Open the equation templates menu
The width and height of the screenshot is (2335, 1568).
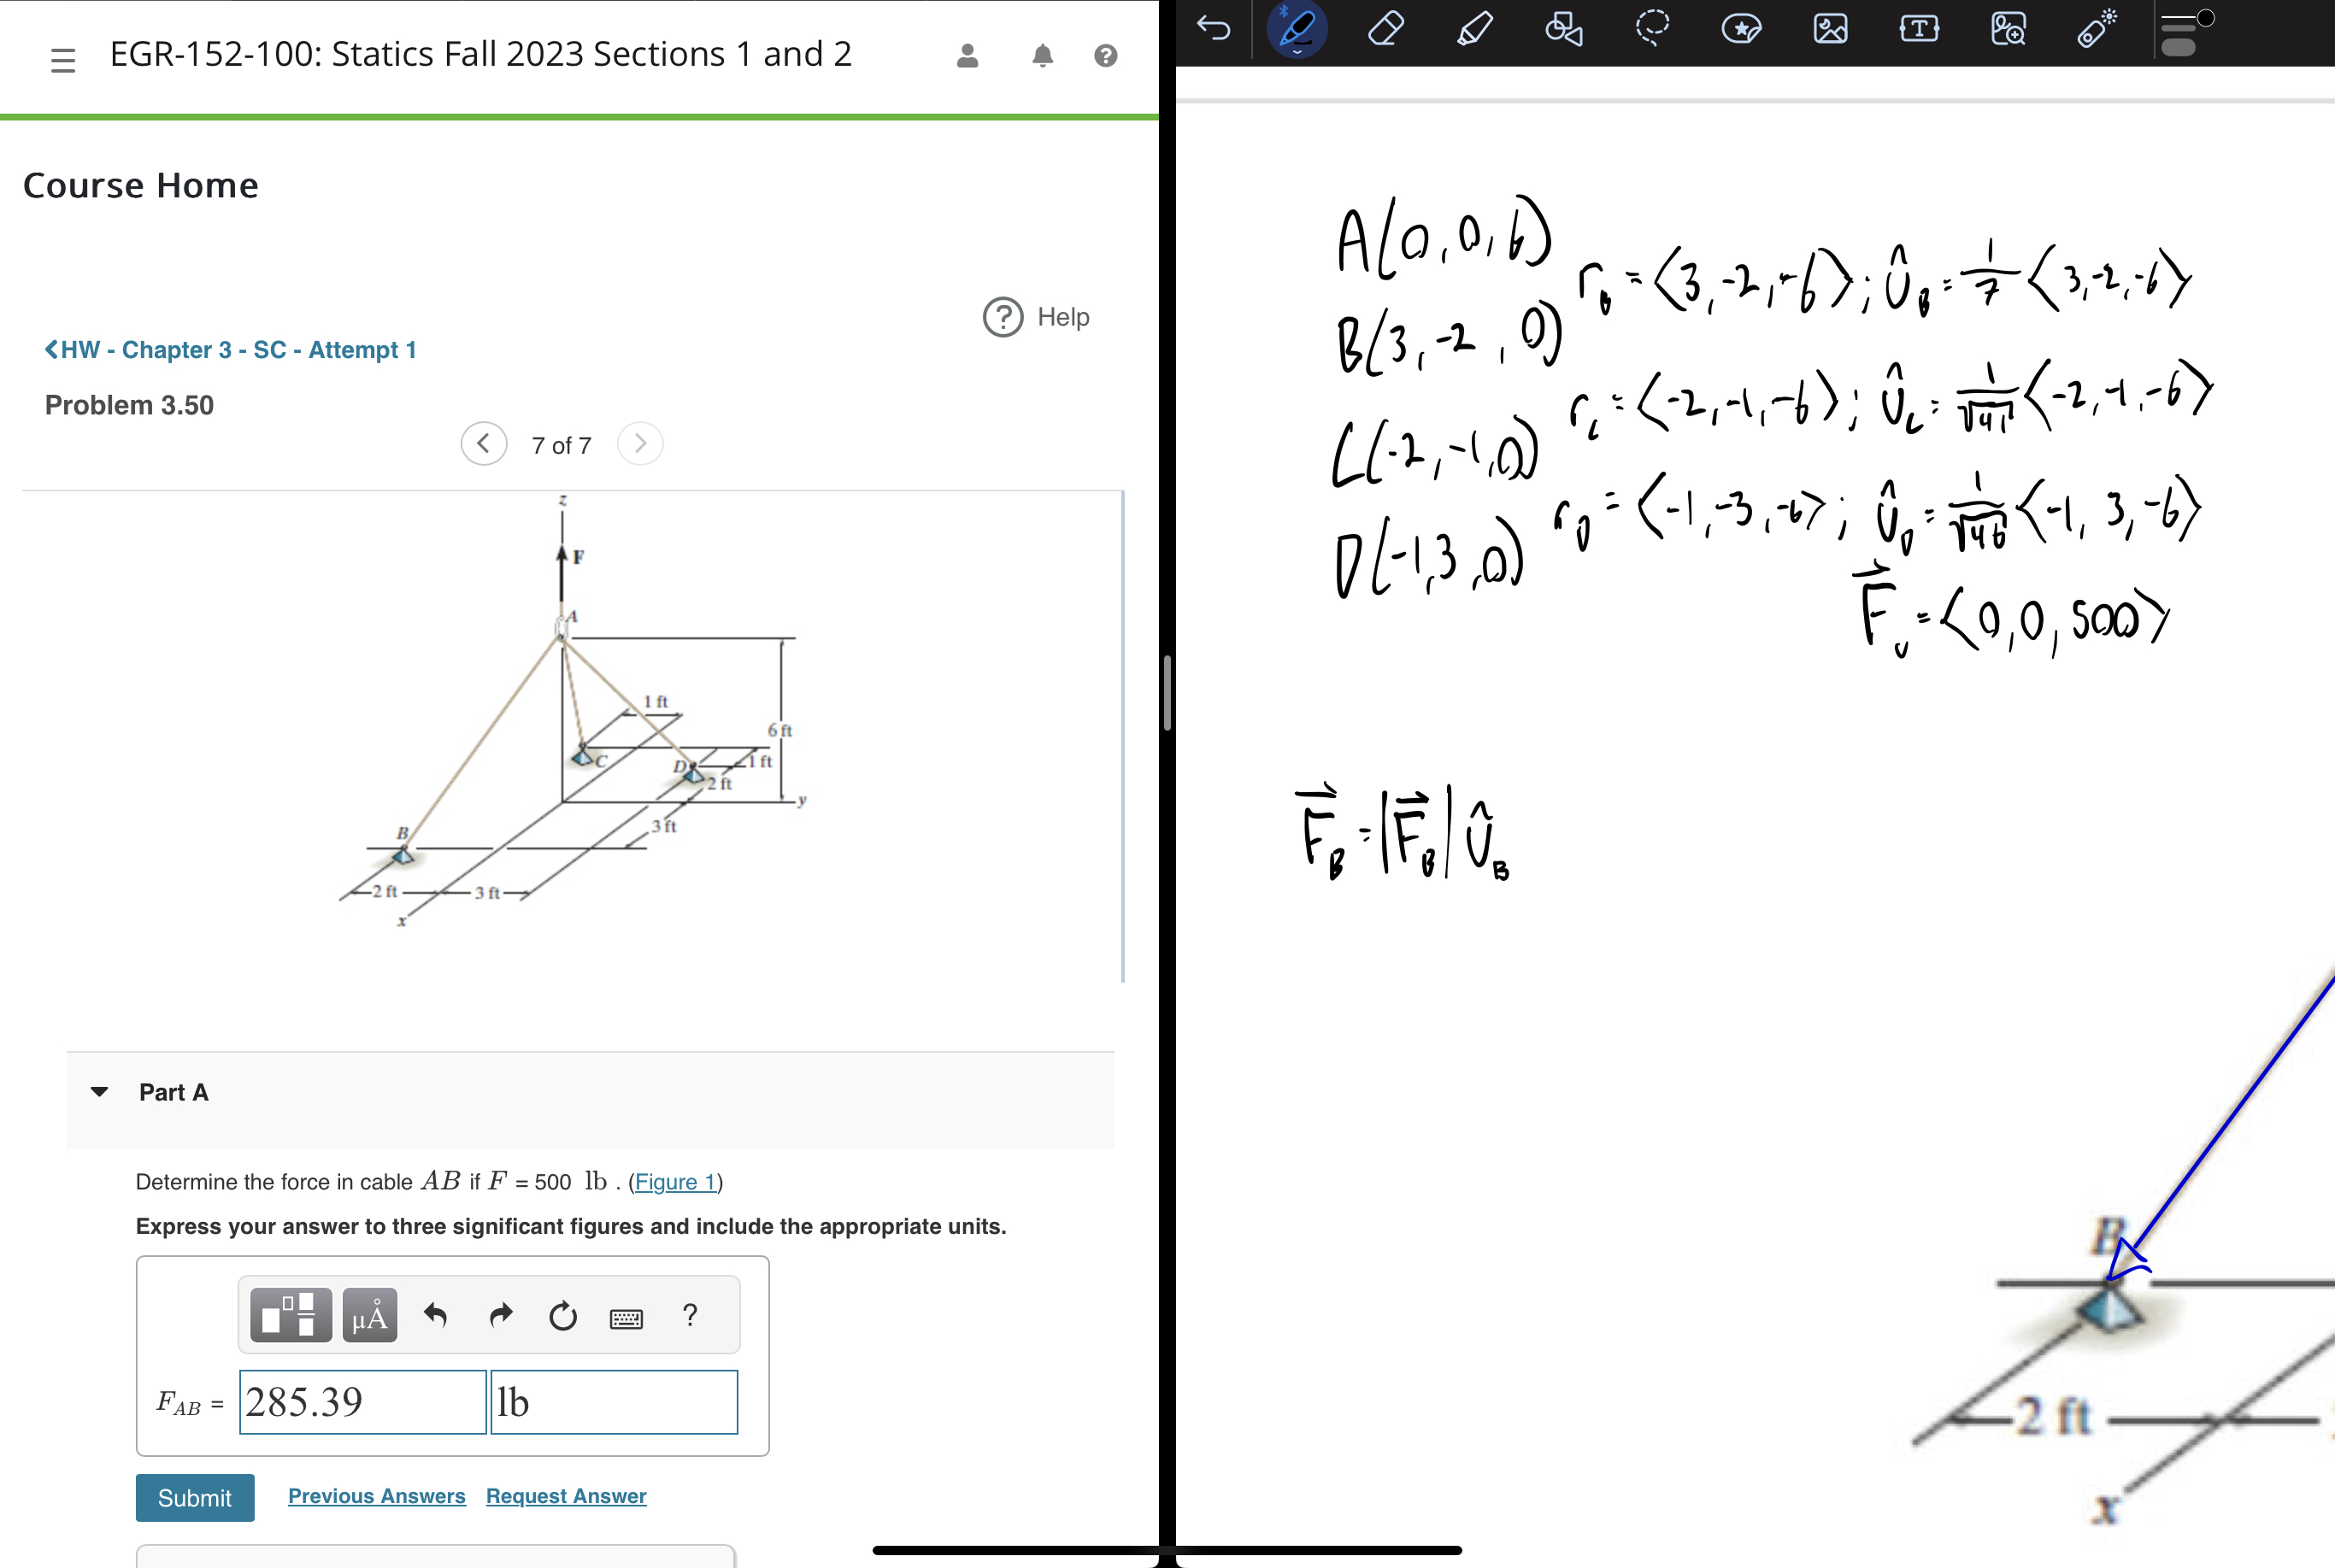tap(288, 1315)
